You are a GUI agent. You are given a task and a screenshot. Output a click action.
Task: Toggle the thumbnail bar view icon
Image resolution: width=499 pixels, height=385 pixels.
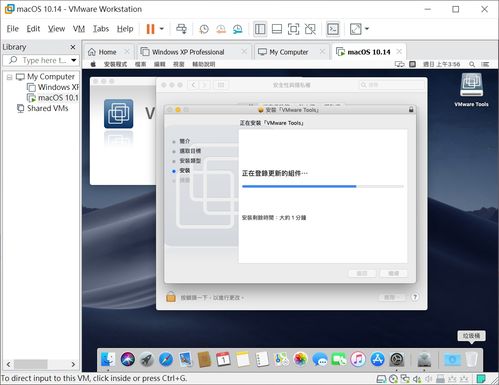click(277, 29)
